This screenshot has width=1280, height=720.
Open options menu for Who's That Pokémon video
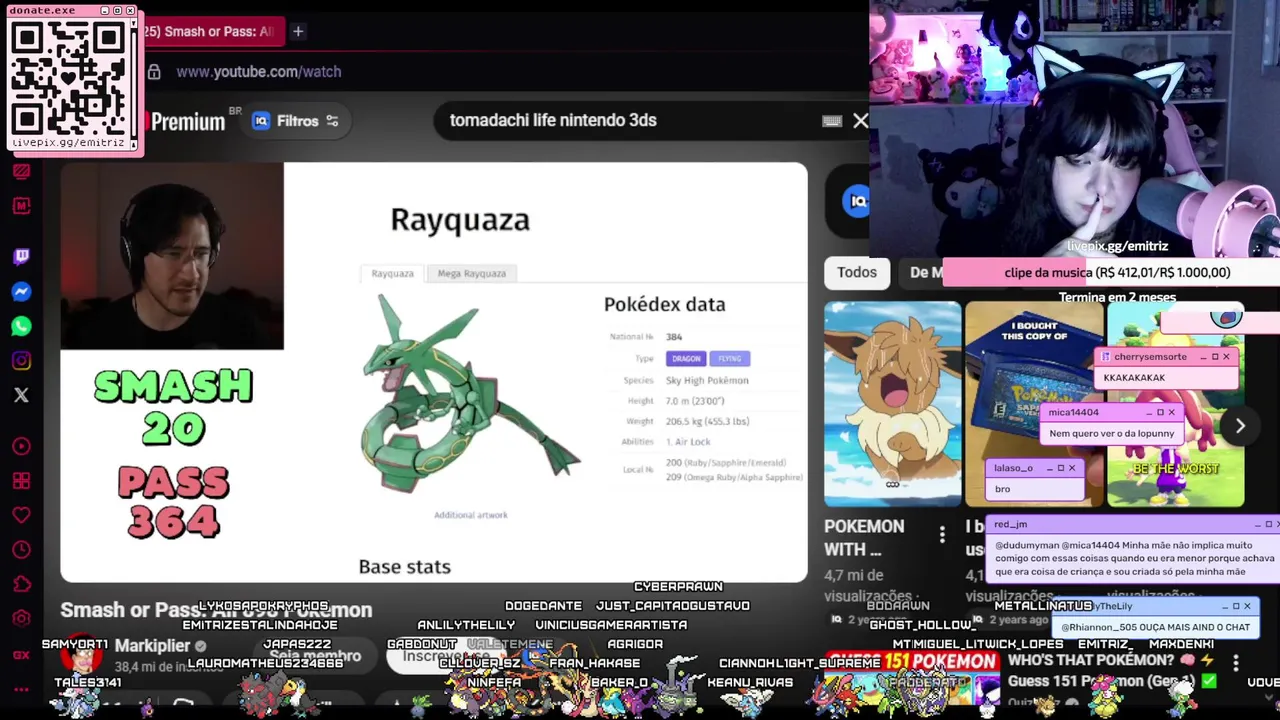click(x=1236, y=663)
